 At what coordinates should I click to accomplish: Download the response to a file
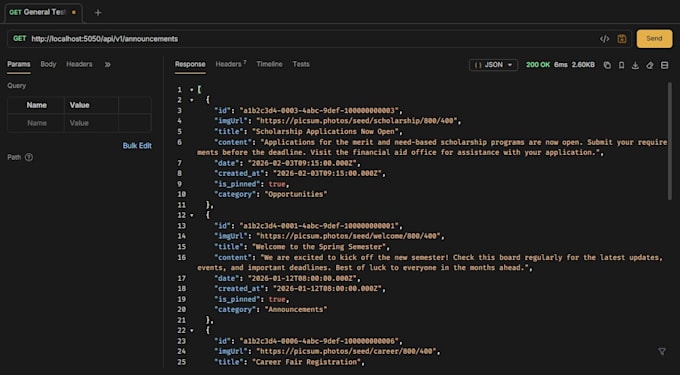coord(635,65)
